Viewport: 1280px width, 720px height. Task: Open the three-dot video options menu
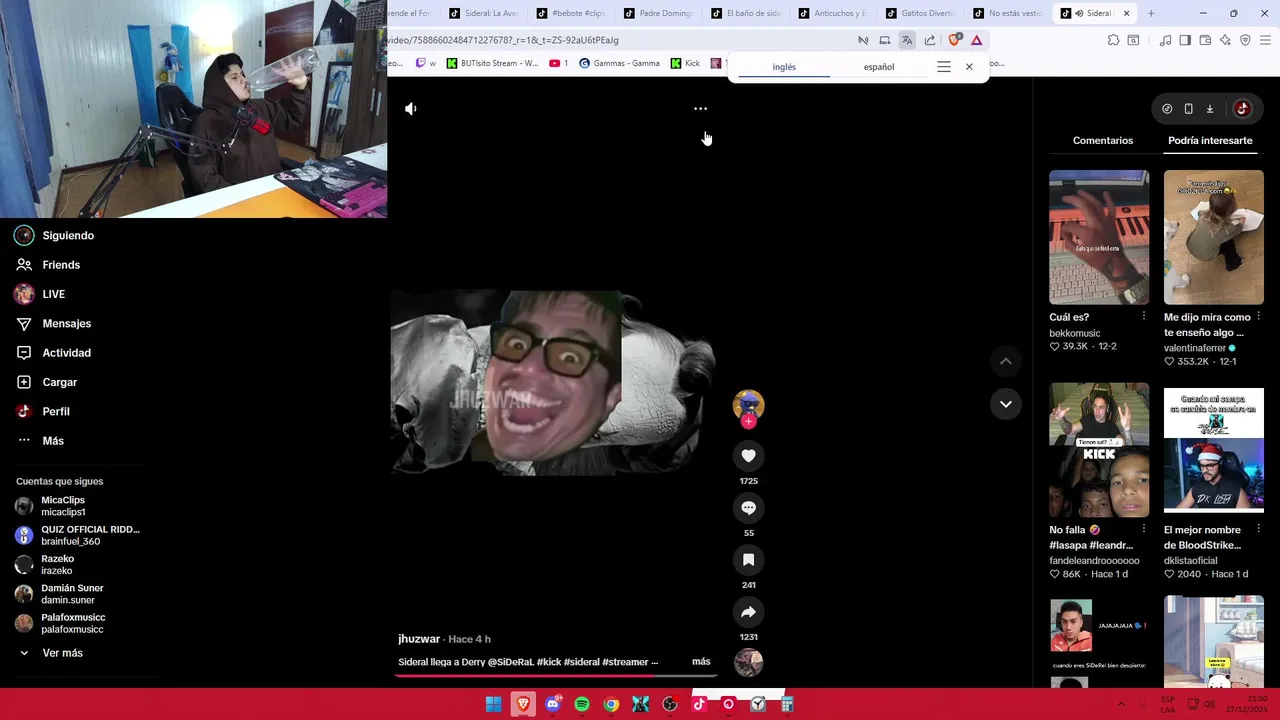pyautogui.click(x=700, y=108)
